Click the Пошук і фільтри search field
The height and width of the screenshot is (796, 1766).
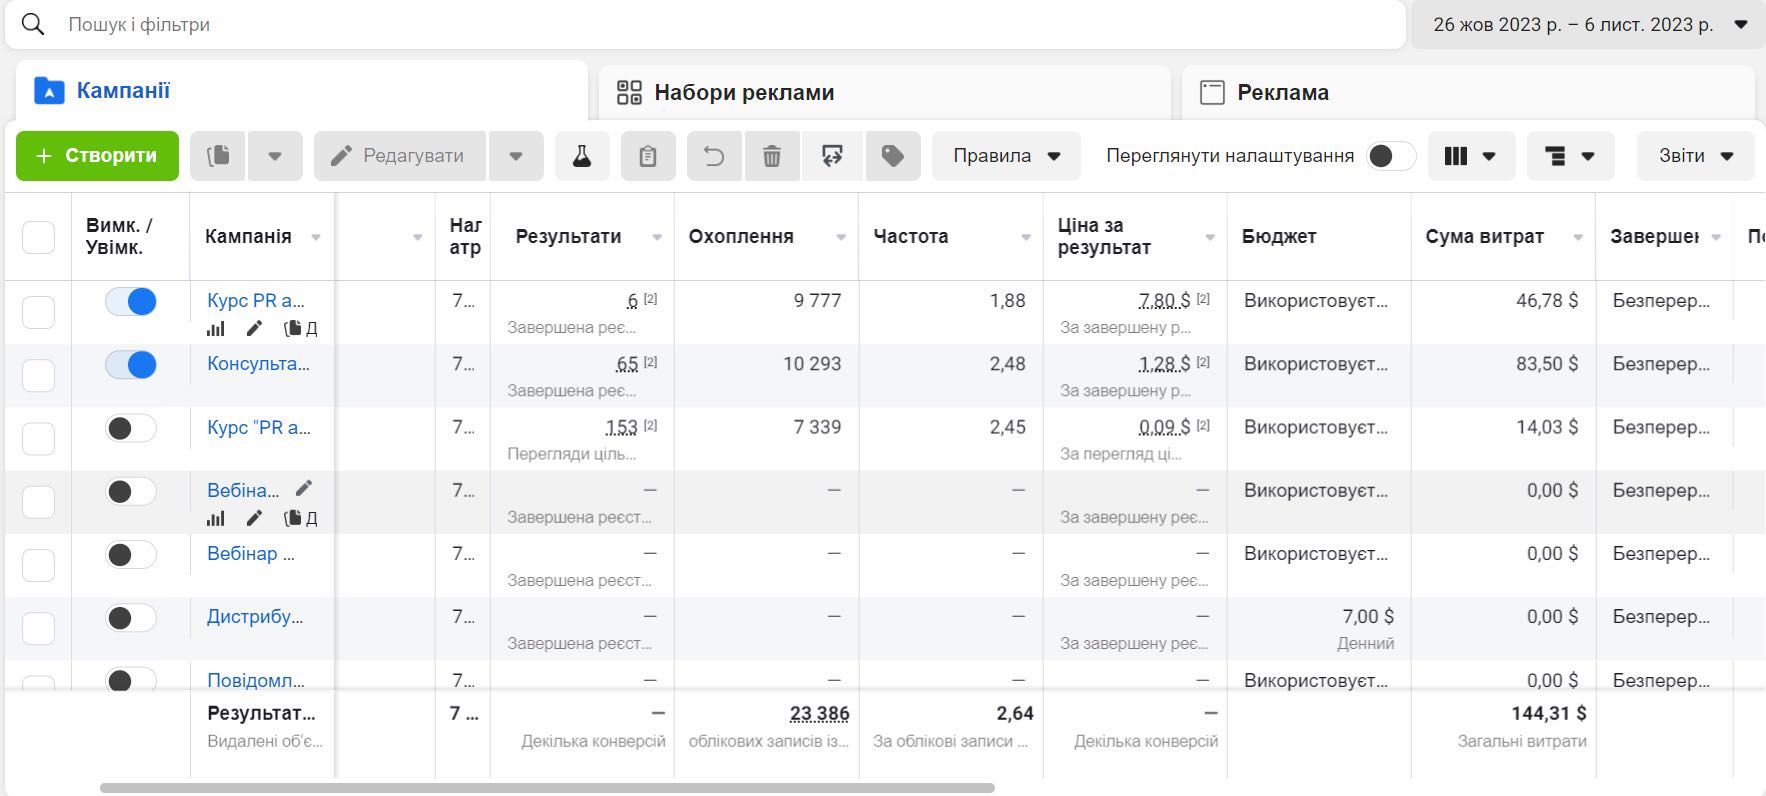coord(705,25)
